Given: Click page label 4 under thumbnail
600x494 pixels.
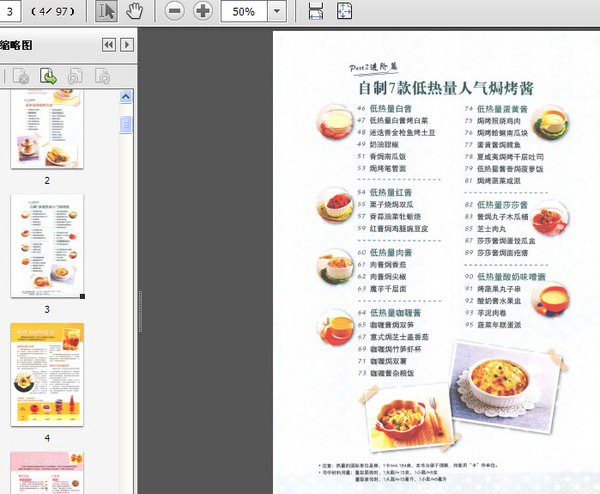Looking at the screenshot, I should pyautogui.click(x=47, y=438).
